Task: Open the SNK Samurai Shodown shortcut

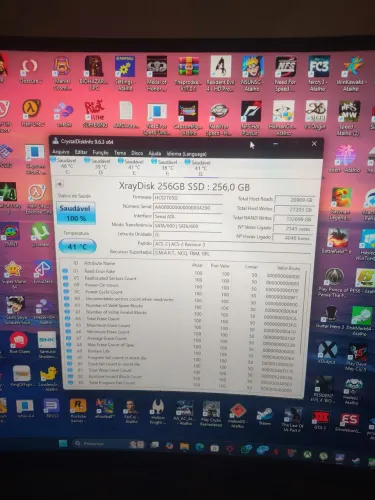Action: tap(47, 345)
